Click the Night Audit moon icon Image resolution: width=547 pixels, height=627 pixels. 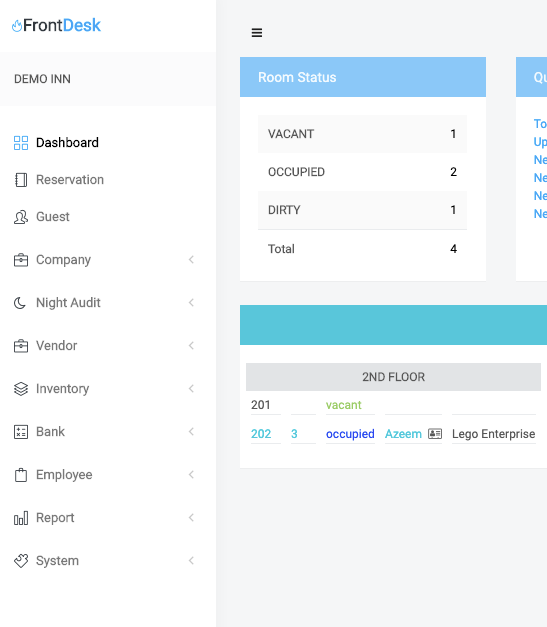(x=20, y=303)
